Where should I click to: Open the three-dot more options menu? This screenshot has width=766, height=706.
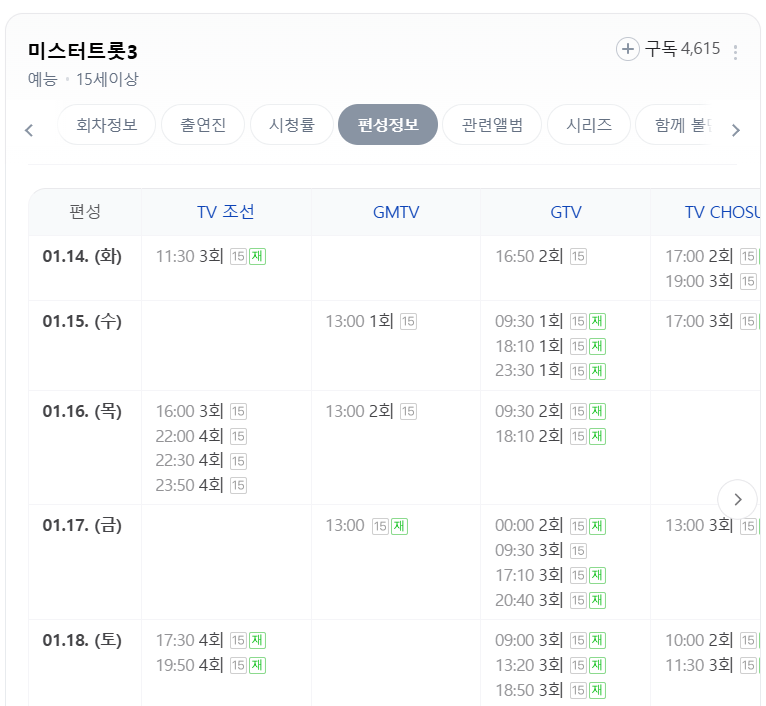735,52
